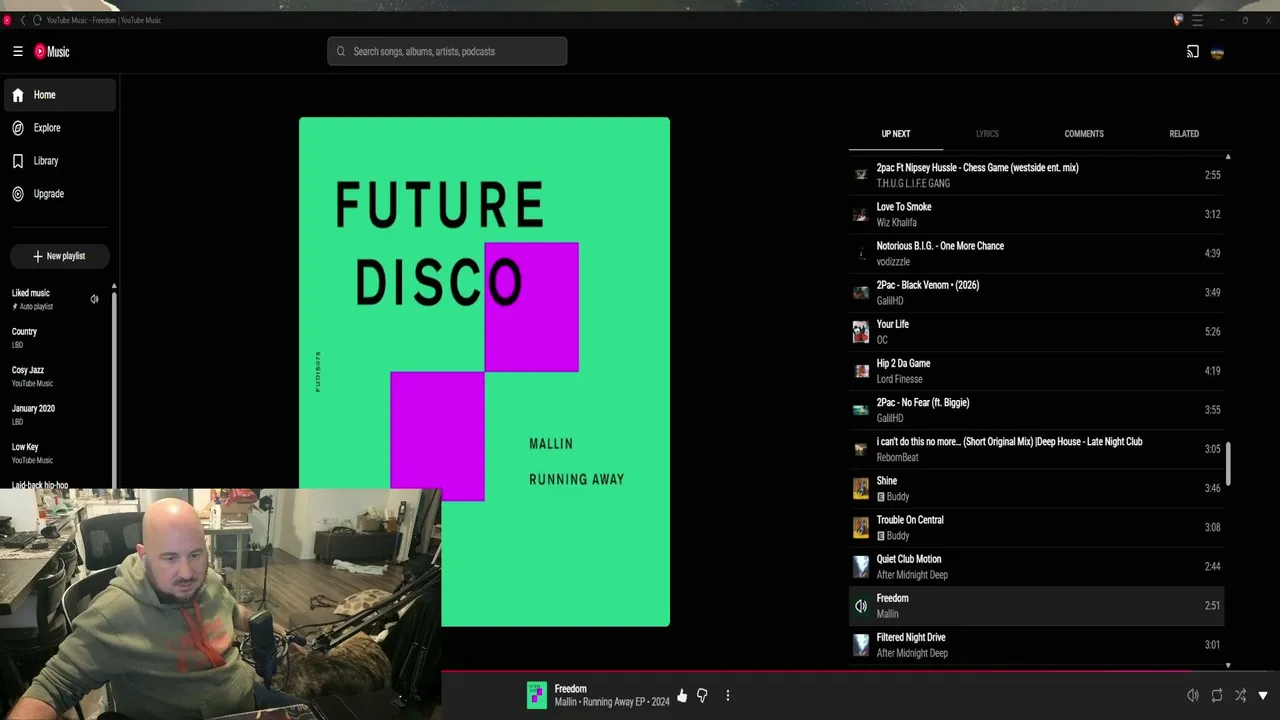1280x720 pixels.
Task: Click the player bar Freedom album thumbnail
Action: [537, 695]
